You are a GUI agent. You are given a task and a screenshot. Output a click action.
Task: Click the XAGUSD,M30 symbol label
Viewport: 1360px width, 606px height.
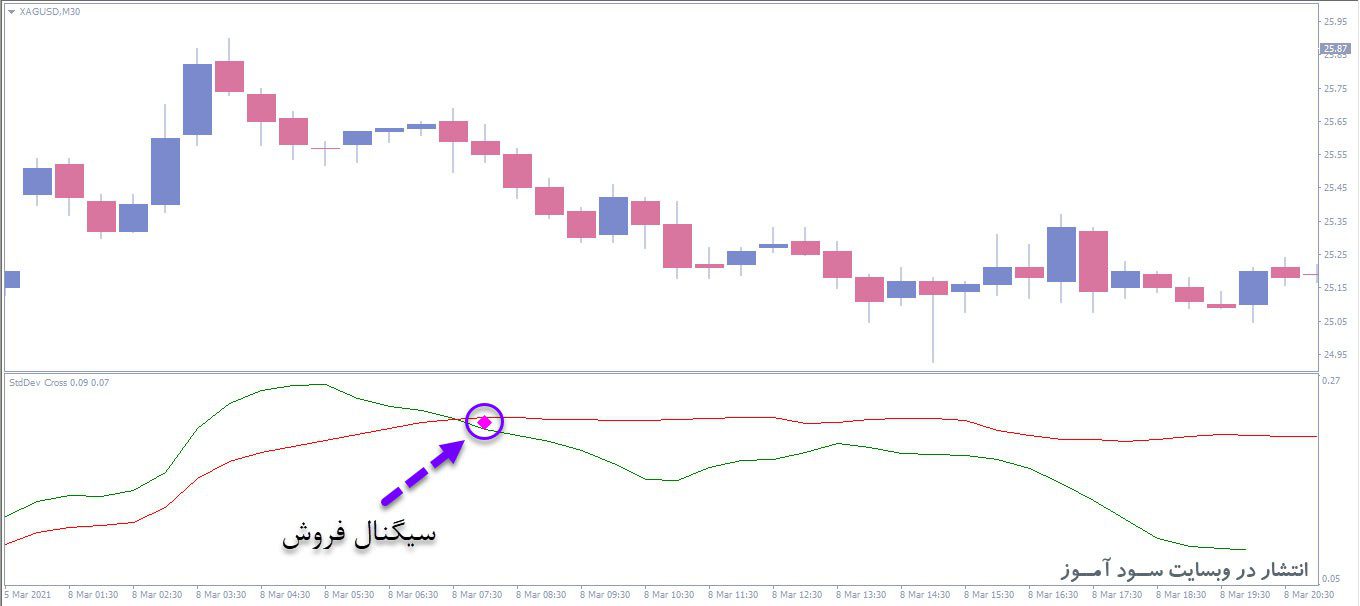pos(50,12)
